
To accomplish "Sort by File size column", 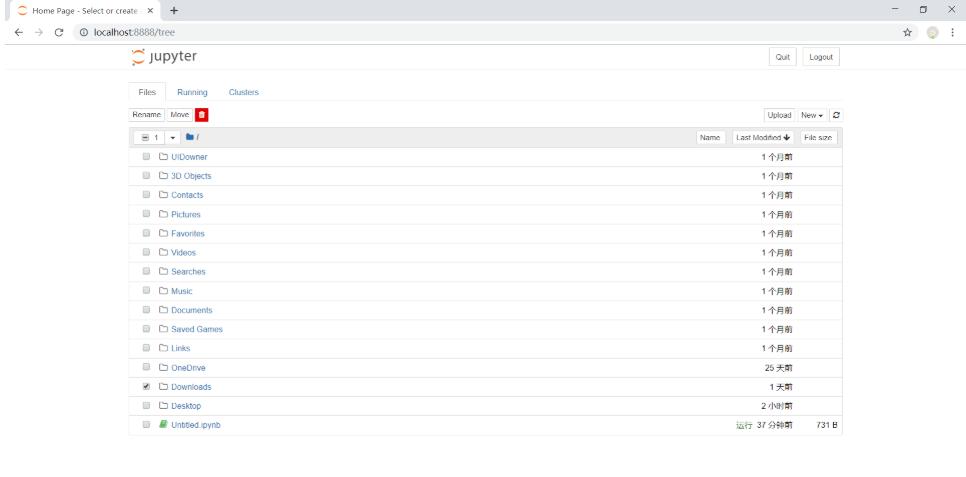I will click(818, 137).
